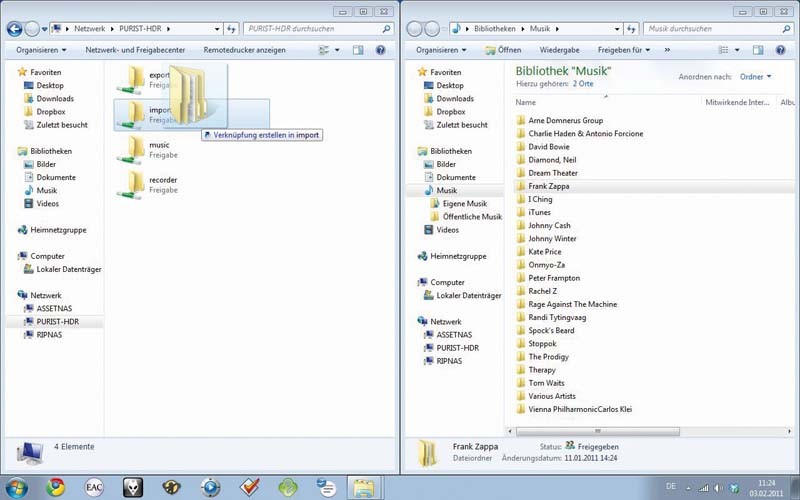Screen dimensions: 800x500
Task: Select Frank Zappa folder icon in list
Action: (x=520, y=186)
